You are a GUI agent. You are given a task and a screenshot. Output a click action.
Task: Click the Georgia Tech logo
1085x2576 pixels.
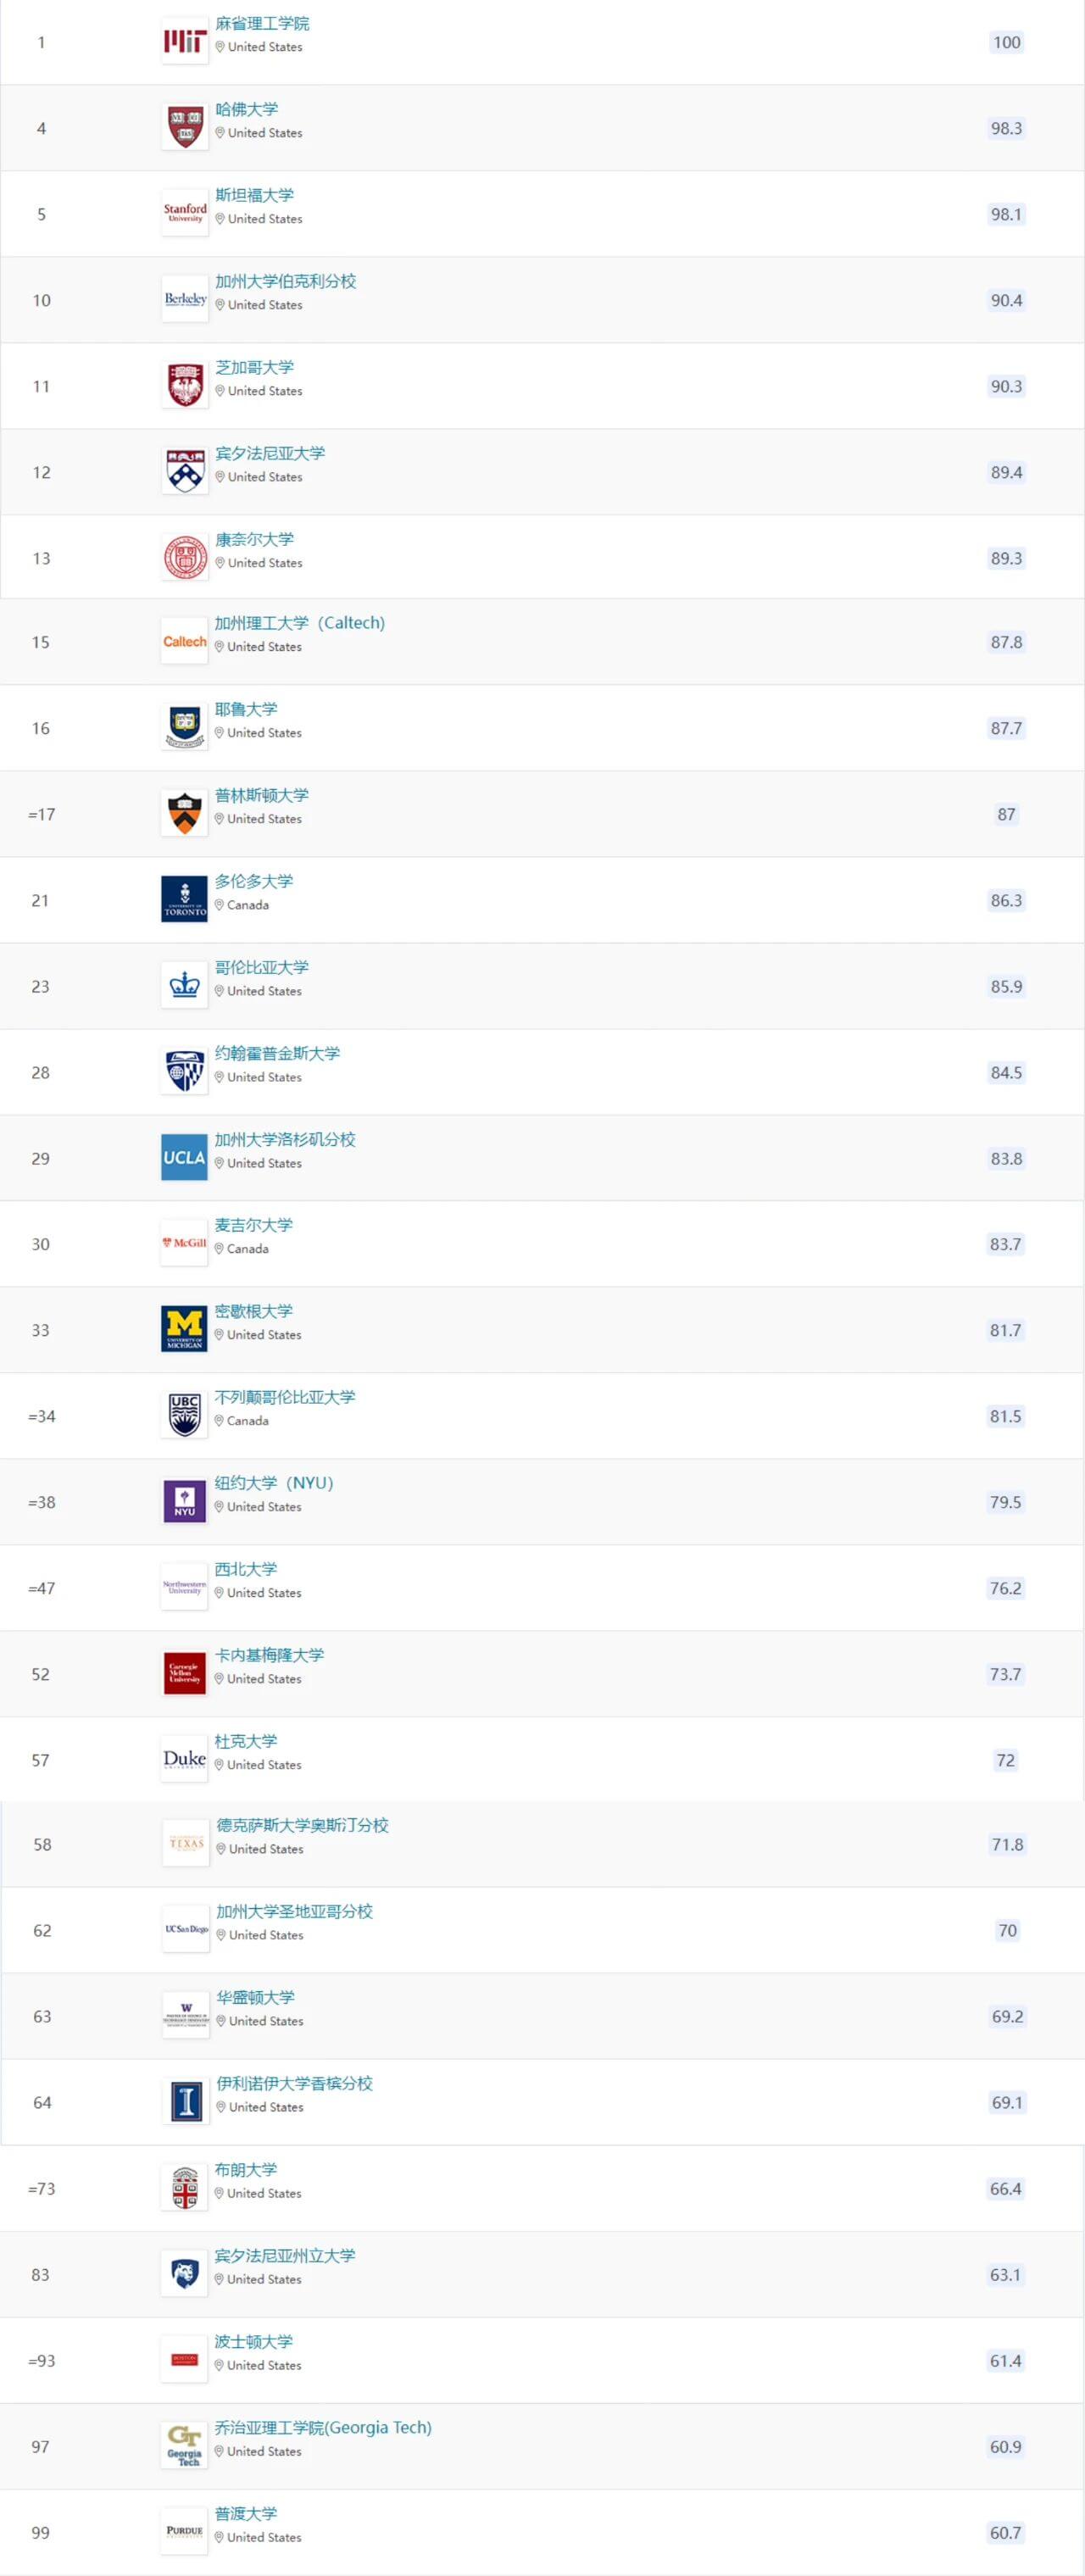click(184, 2446)
